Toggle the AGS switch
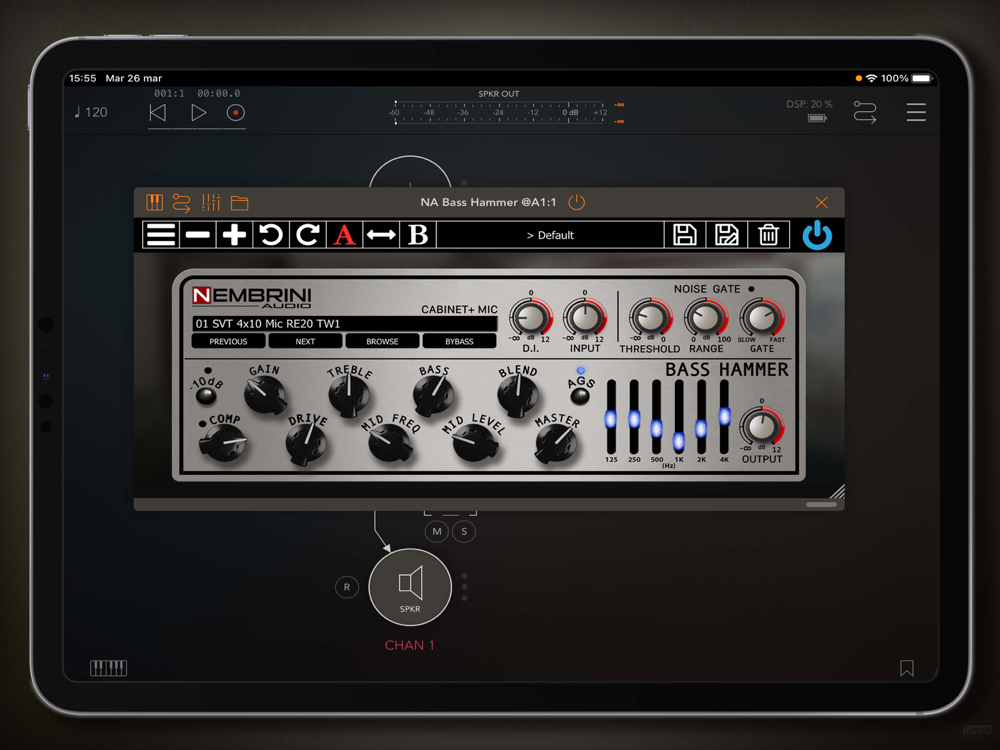Viewport: 1000px width, 750px height. [x=580, y=396]
